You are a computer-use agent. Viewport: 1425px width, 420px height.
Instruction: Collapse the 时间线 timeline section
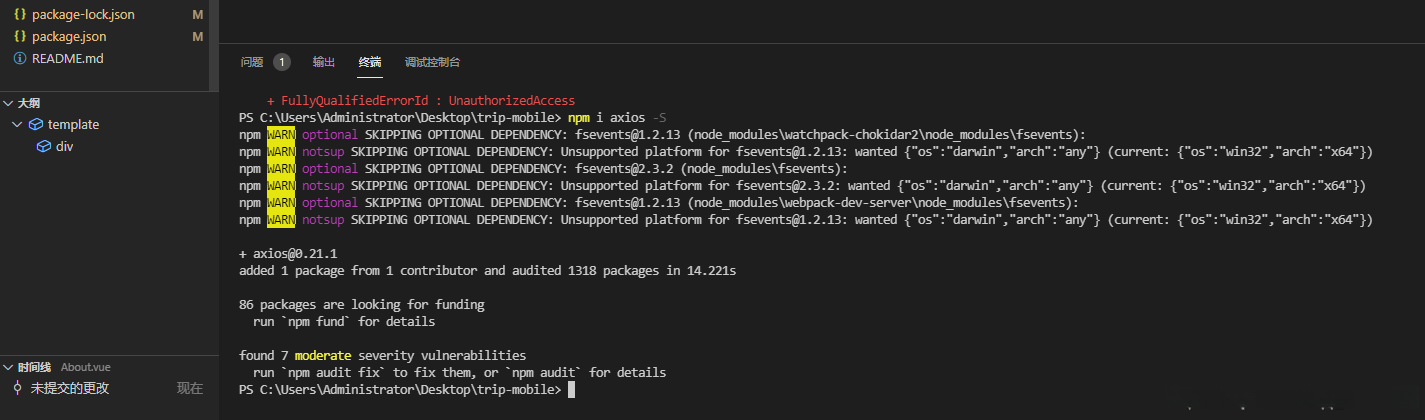click(8, 367)
